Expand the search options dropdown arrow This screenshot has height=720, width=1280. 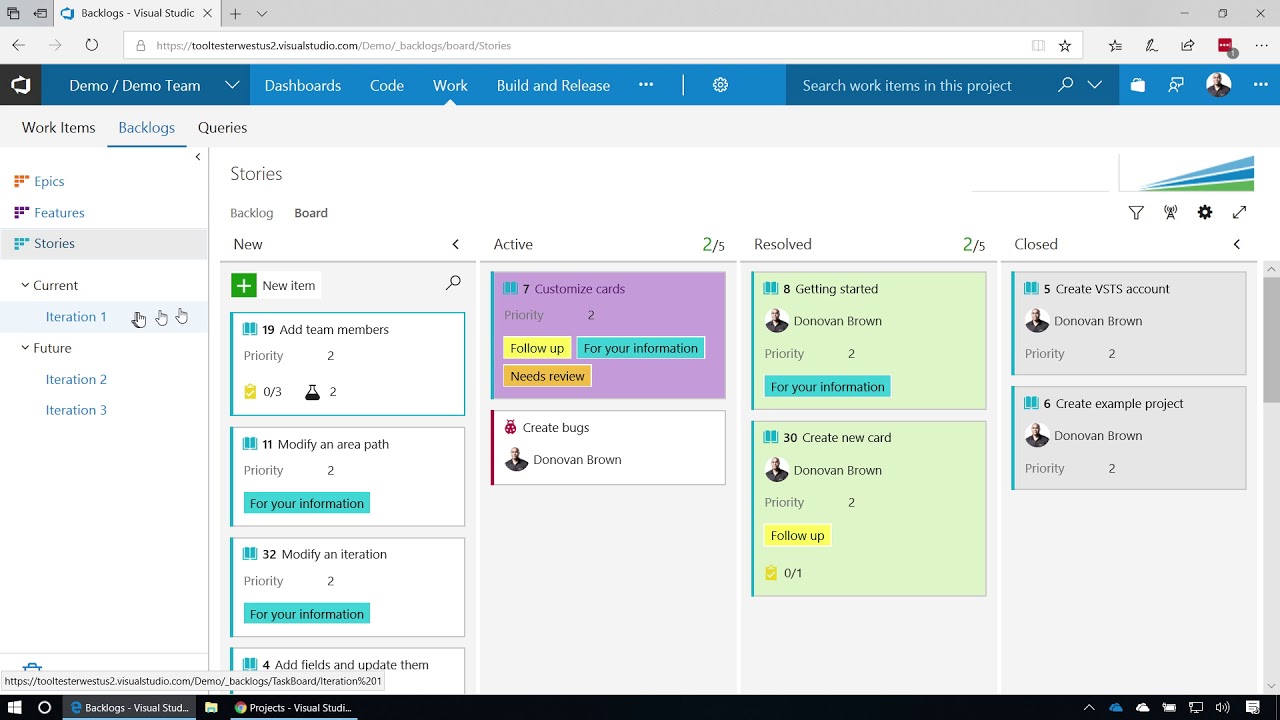pyautogui.click(x=1095, y=85)
